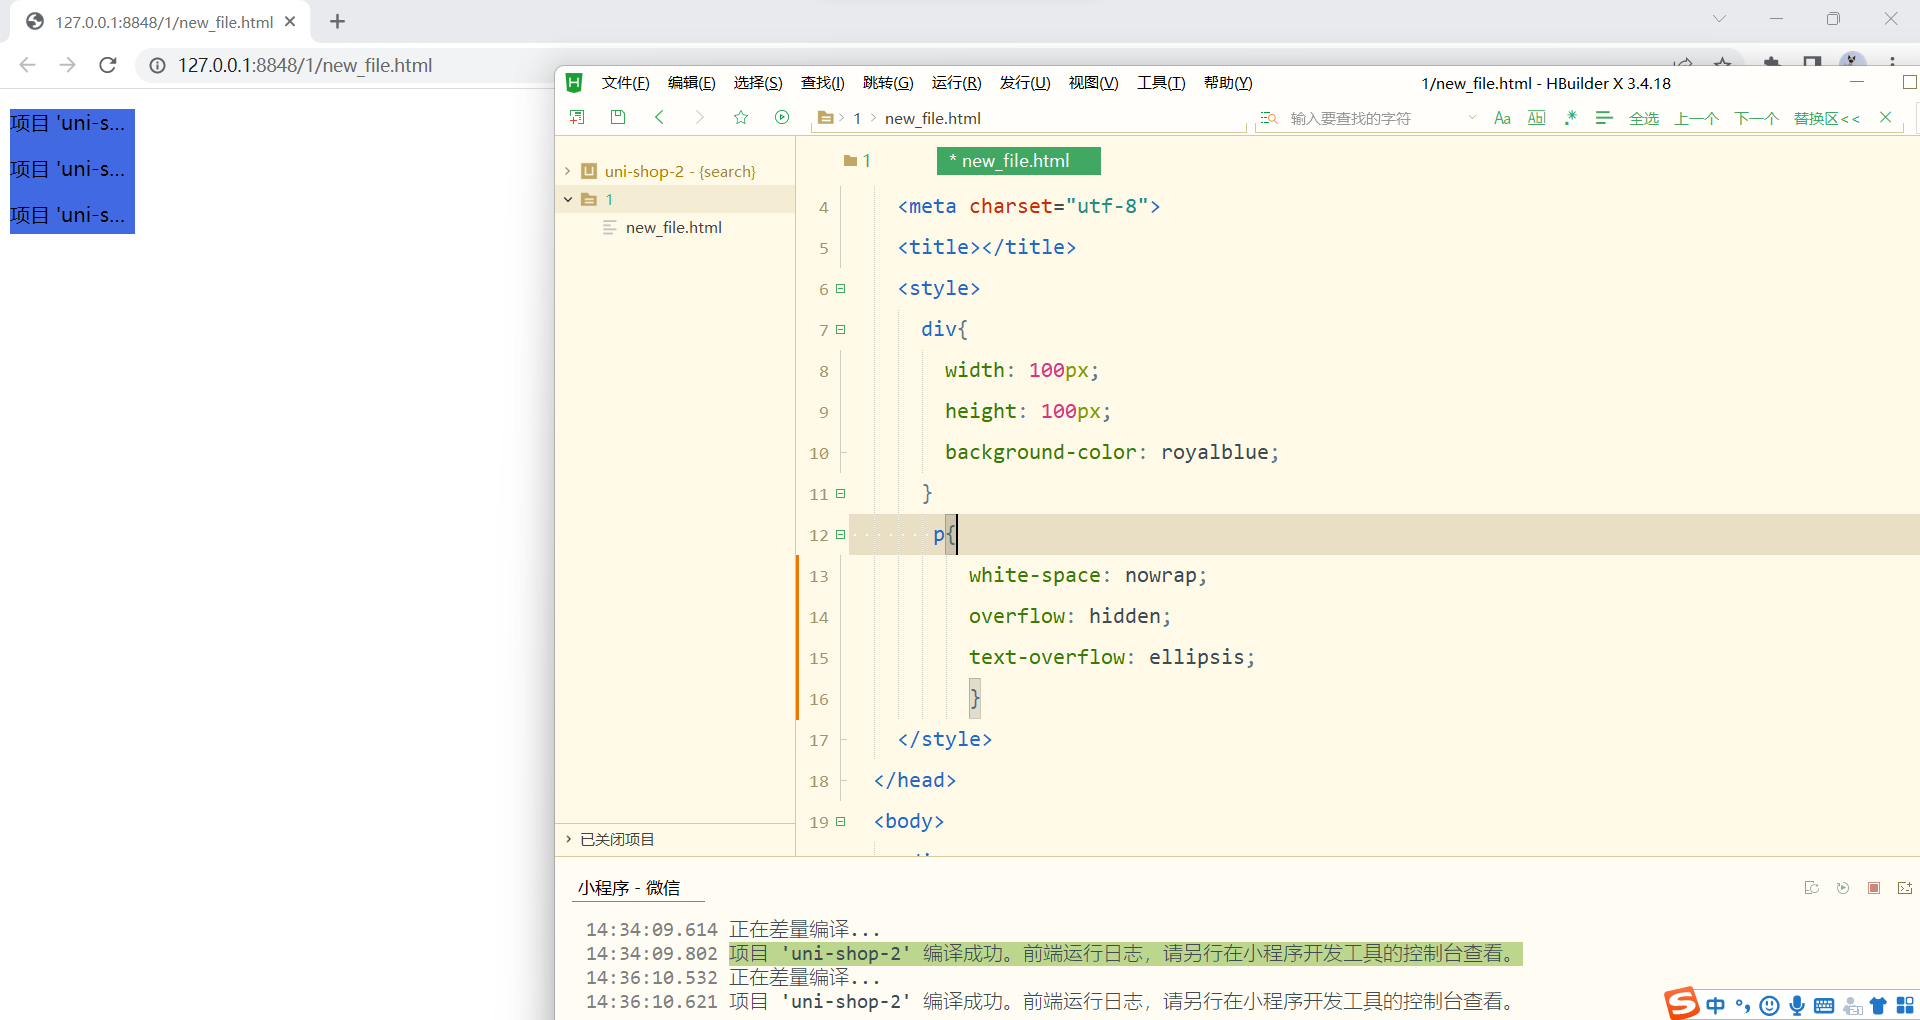Toggle punctuation mode in Sogou bar
Image resolution: width=1920 pixels, height=1020 pixels.
click(x=1743, y=1005)
